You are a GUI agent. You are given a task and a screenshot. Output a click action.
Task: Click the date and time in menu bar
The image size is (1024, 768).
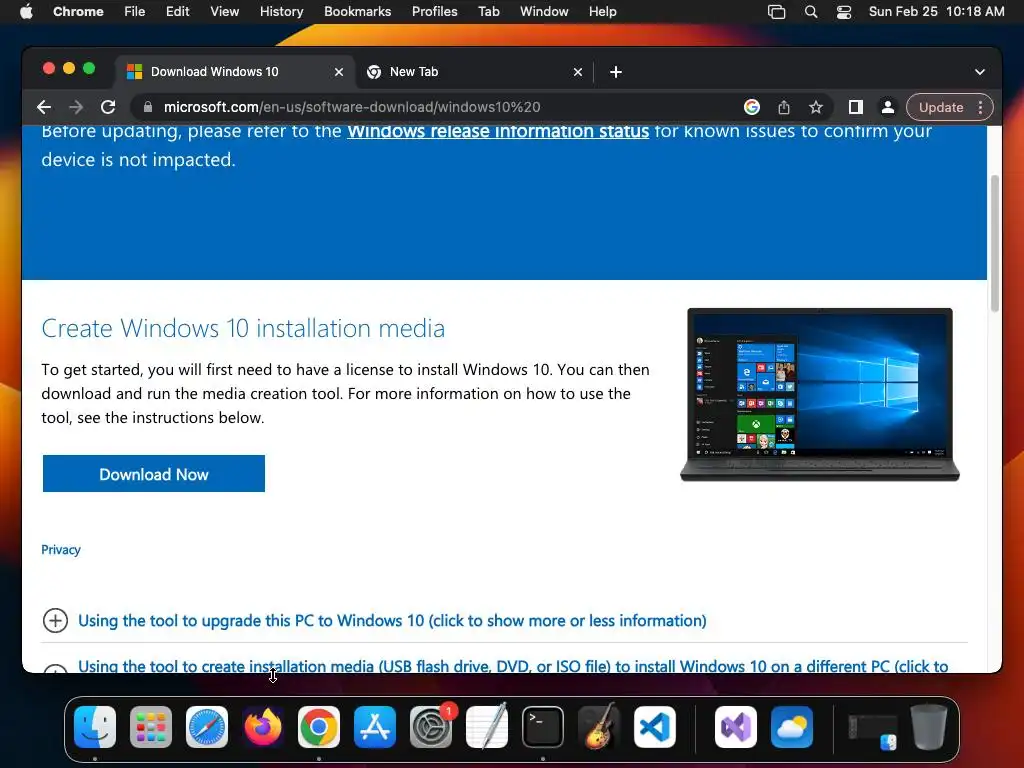pos(936,12)
